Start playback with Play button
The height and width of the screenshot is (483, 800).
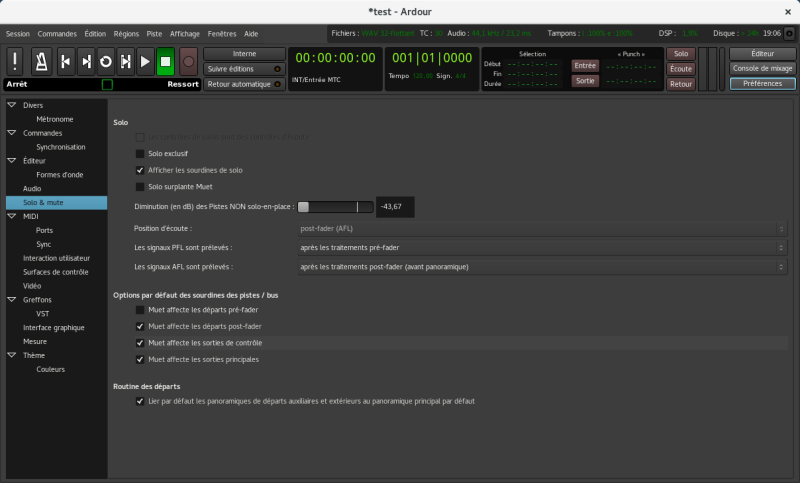pos(145,62)
